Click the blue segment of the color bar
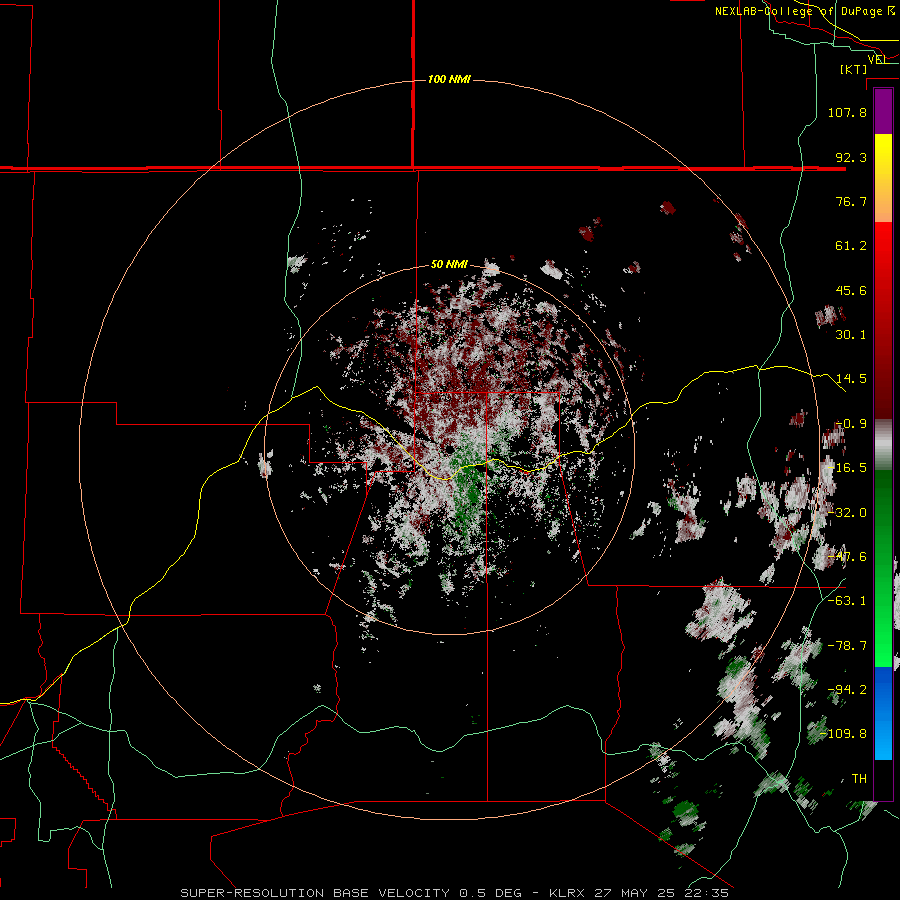This screenshot has width=900, height=900. pyautogui.click(x=883, y=713)
